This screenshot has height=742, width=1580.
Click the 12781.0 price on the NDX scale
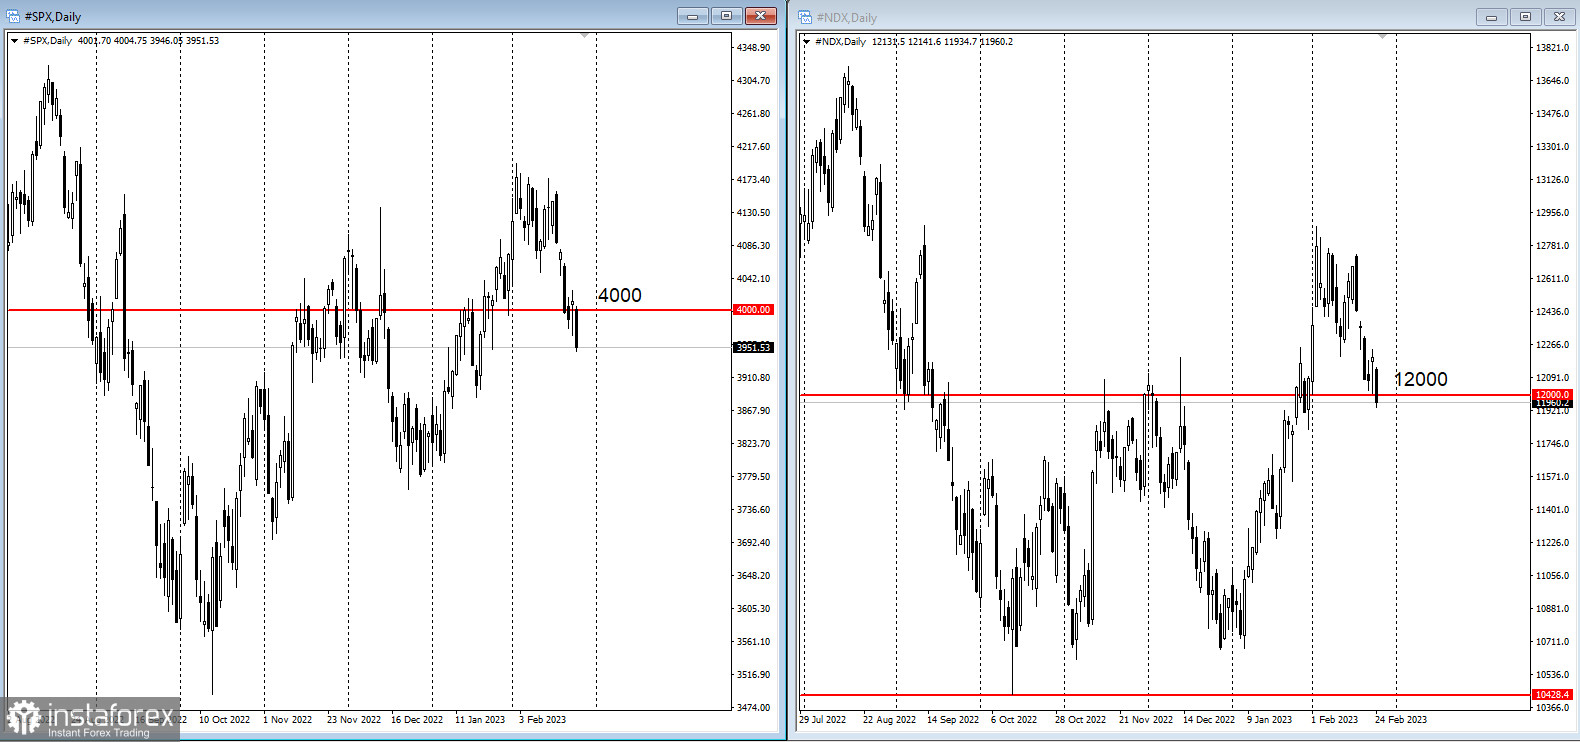(x=1552, y=246)
